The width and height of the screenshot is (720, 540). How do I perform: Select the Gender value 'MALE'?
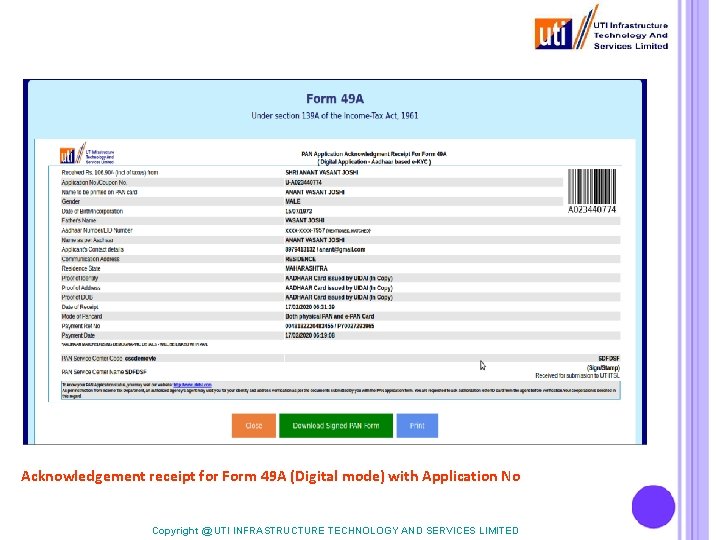(292, 202)
